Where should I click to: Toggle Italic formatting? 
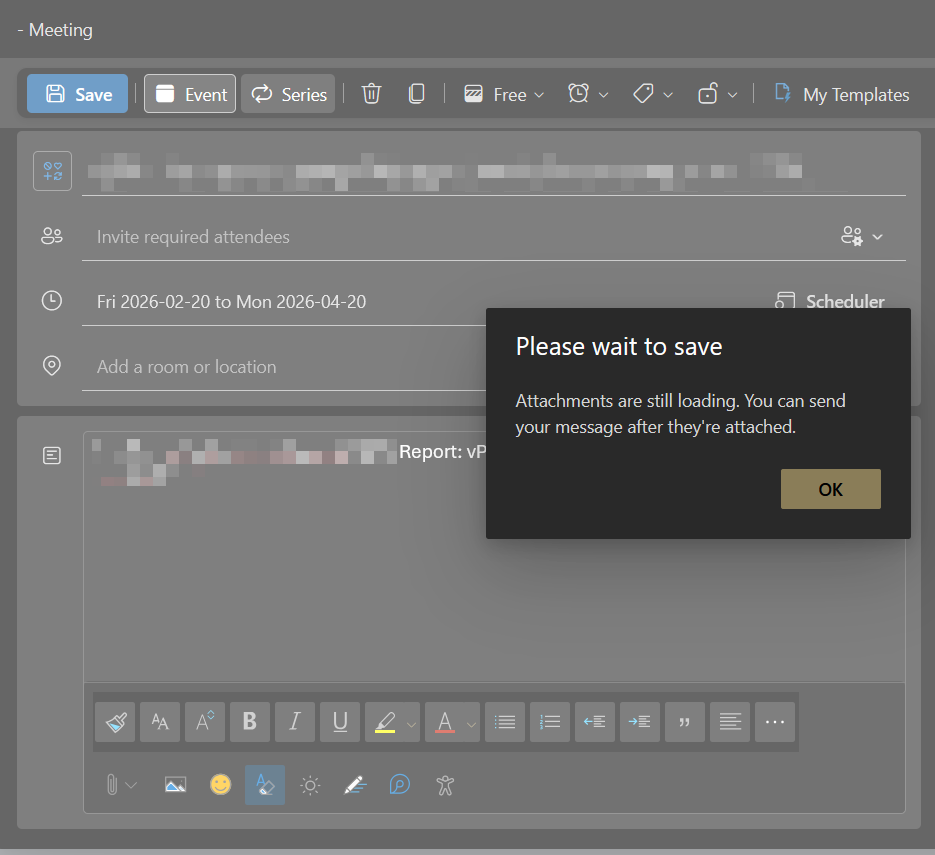point(295,721)
